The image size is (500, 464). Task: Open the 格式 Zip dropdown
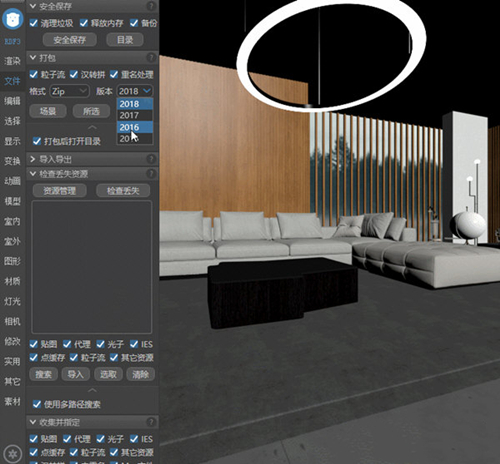(69, 91)
